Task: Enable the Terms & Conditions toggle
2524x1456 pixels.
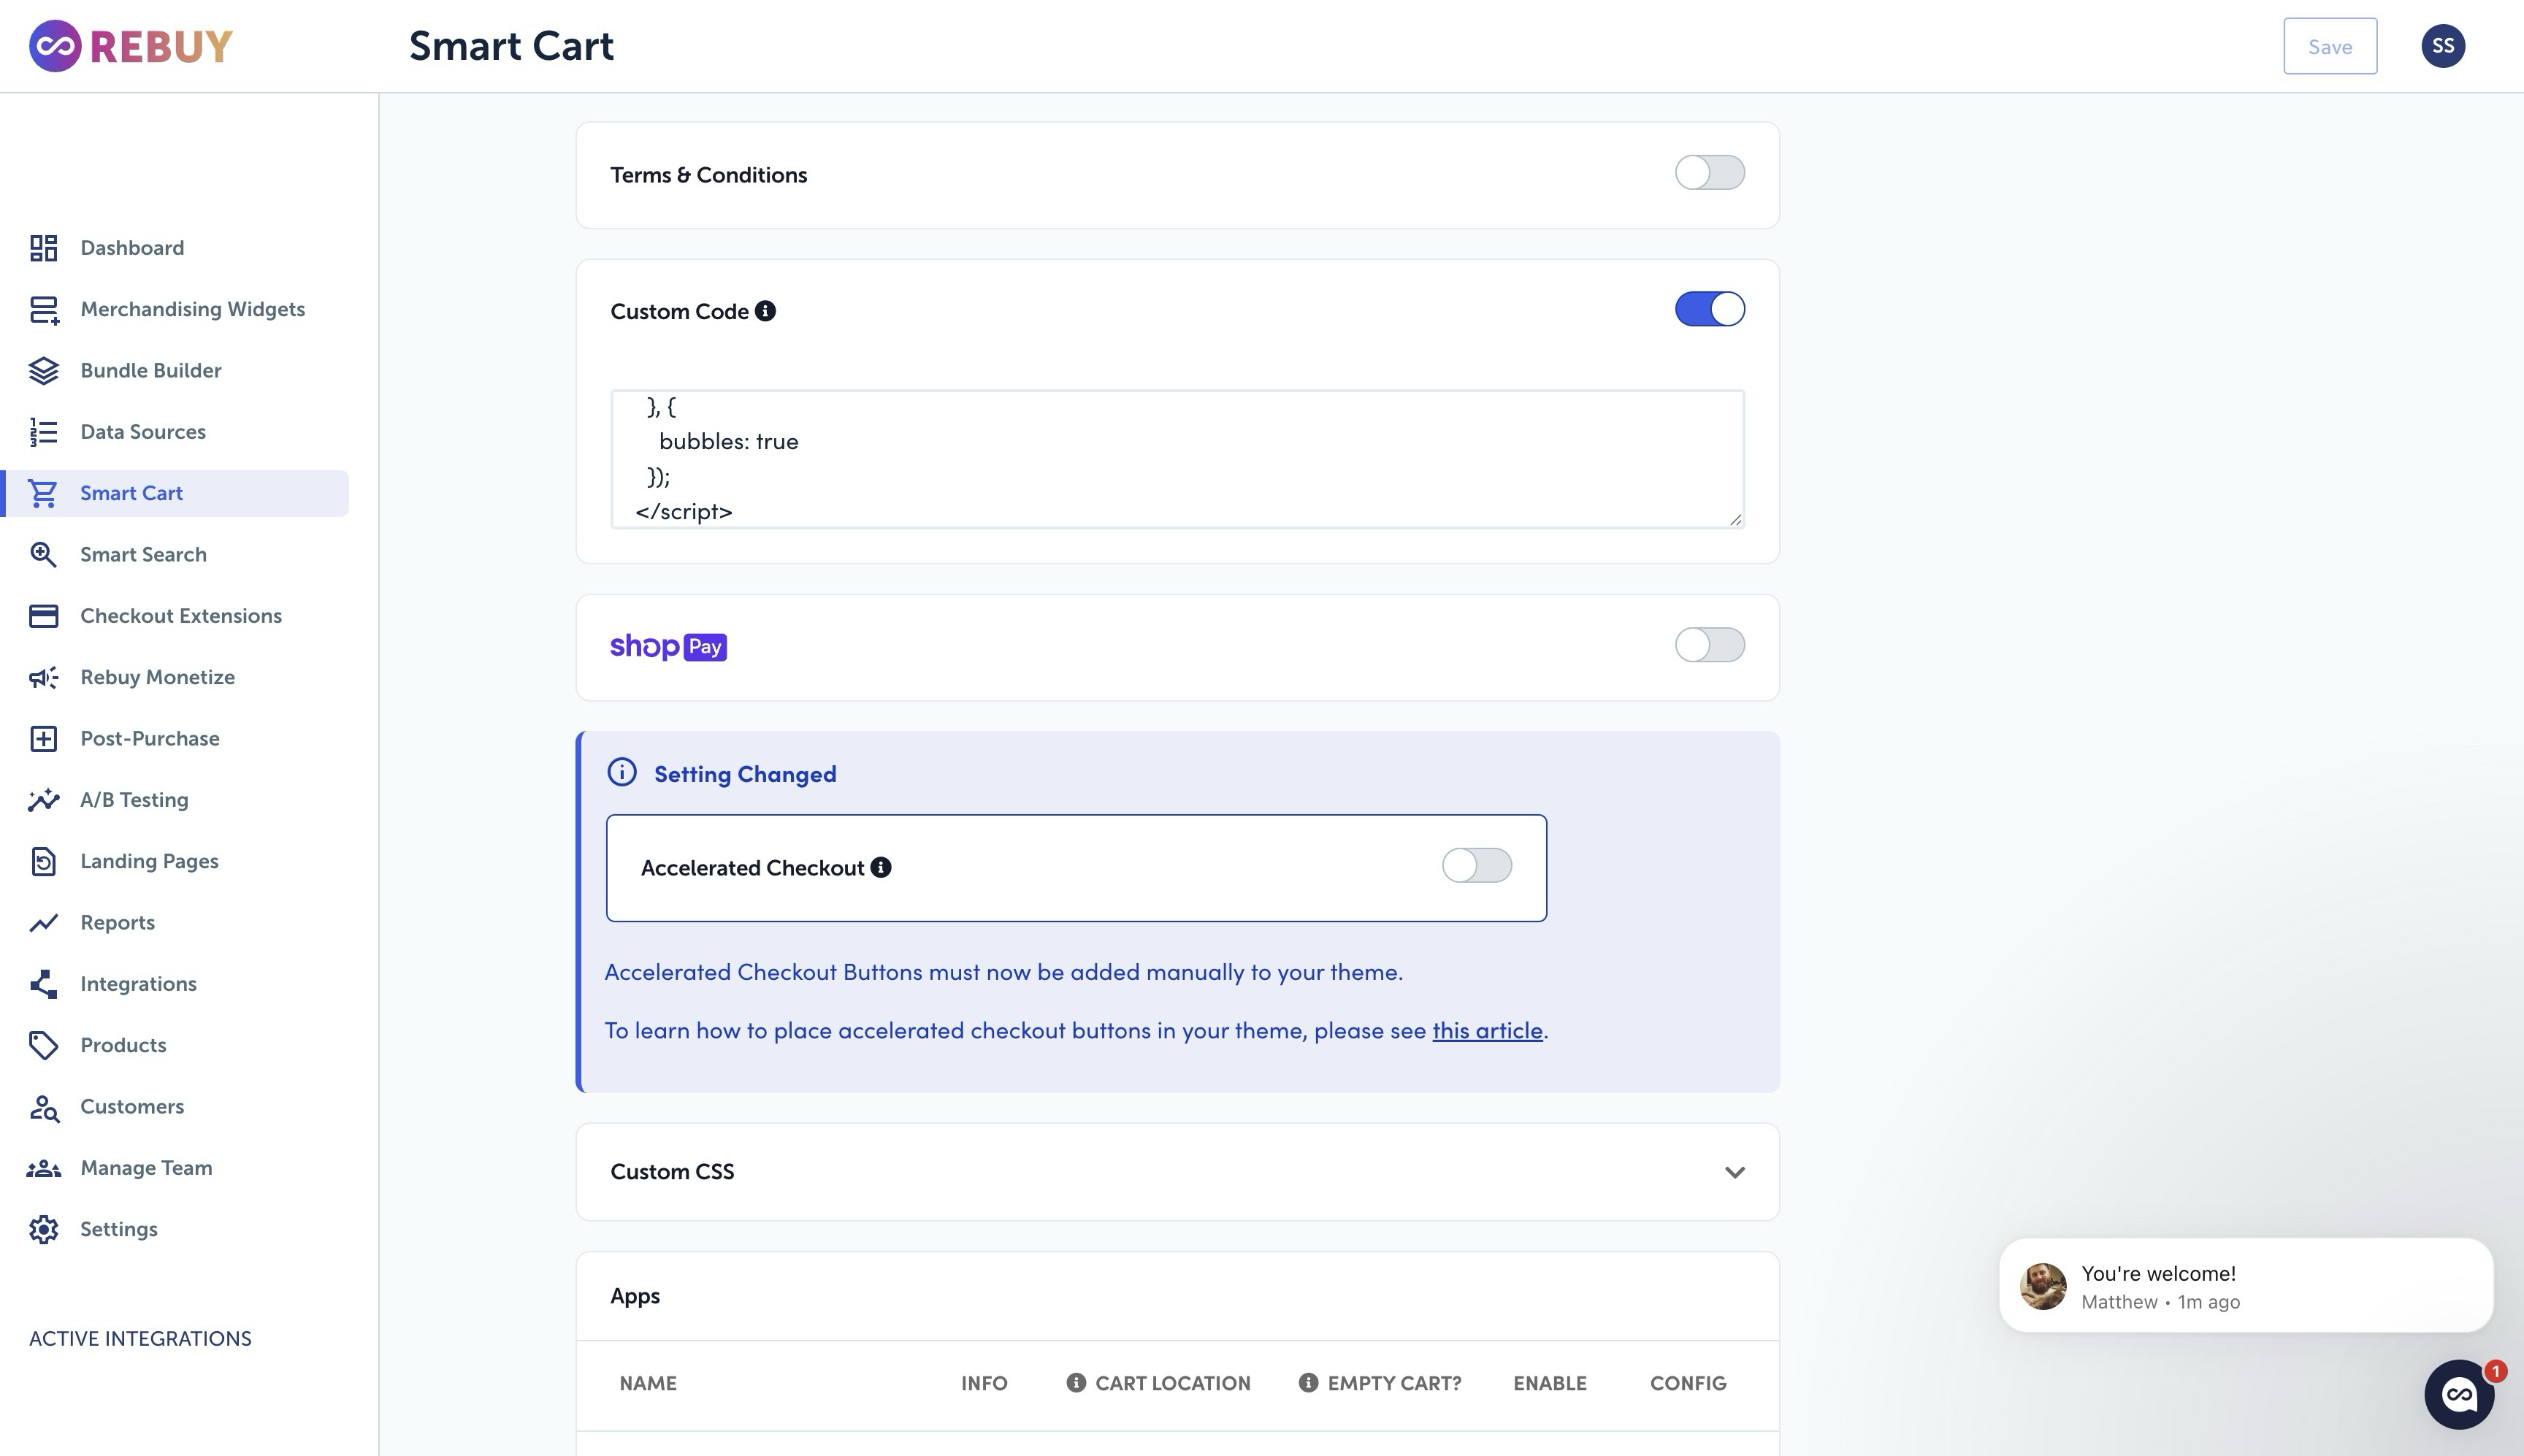Action: [x=1709, y=173]
